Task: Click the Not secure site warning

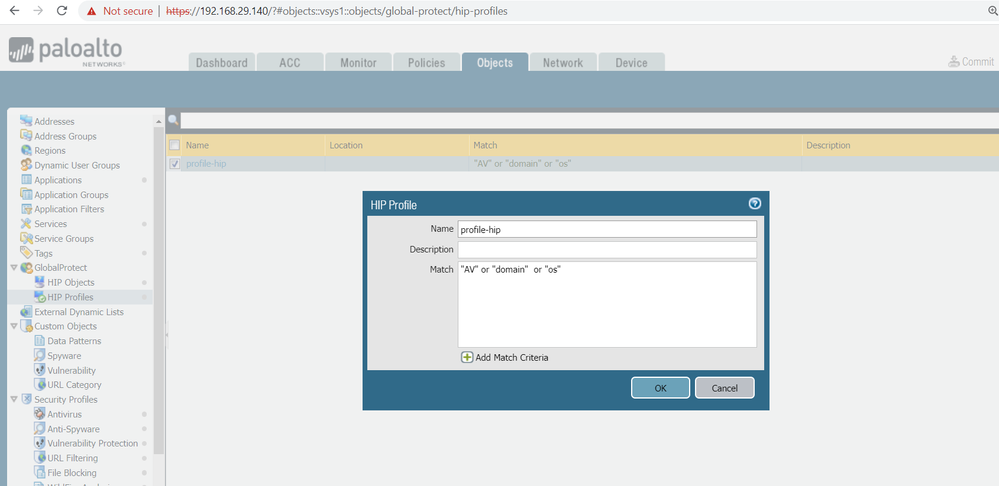Action: tap(120, 11)
